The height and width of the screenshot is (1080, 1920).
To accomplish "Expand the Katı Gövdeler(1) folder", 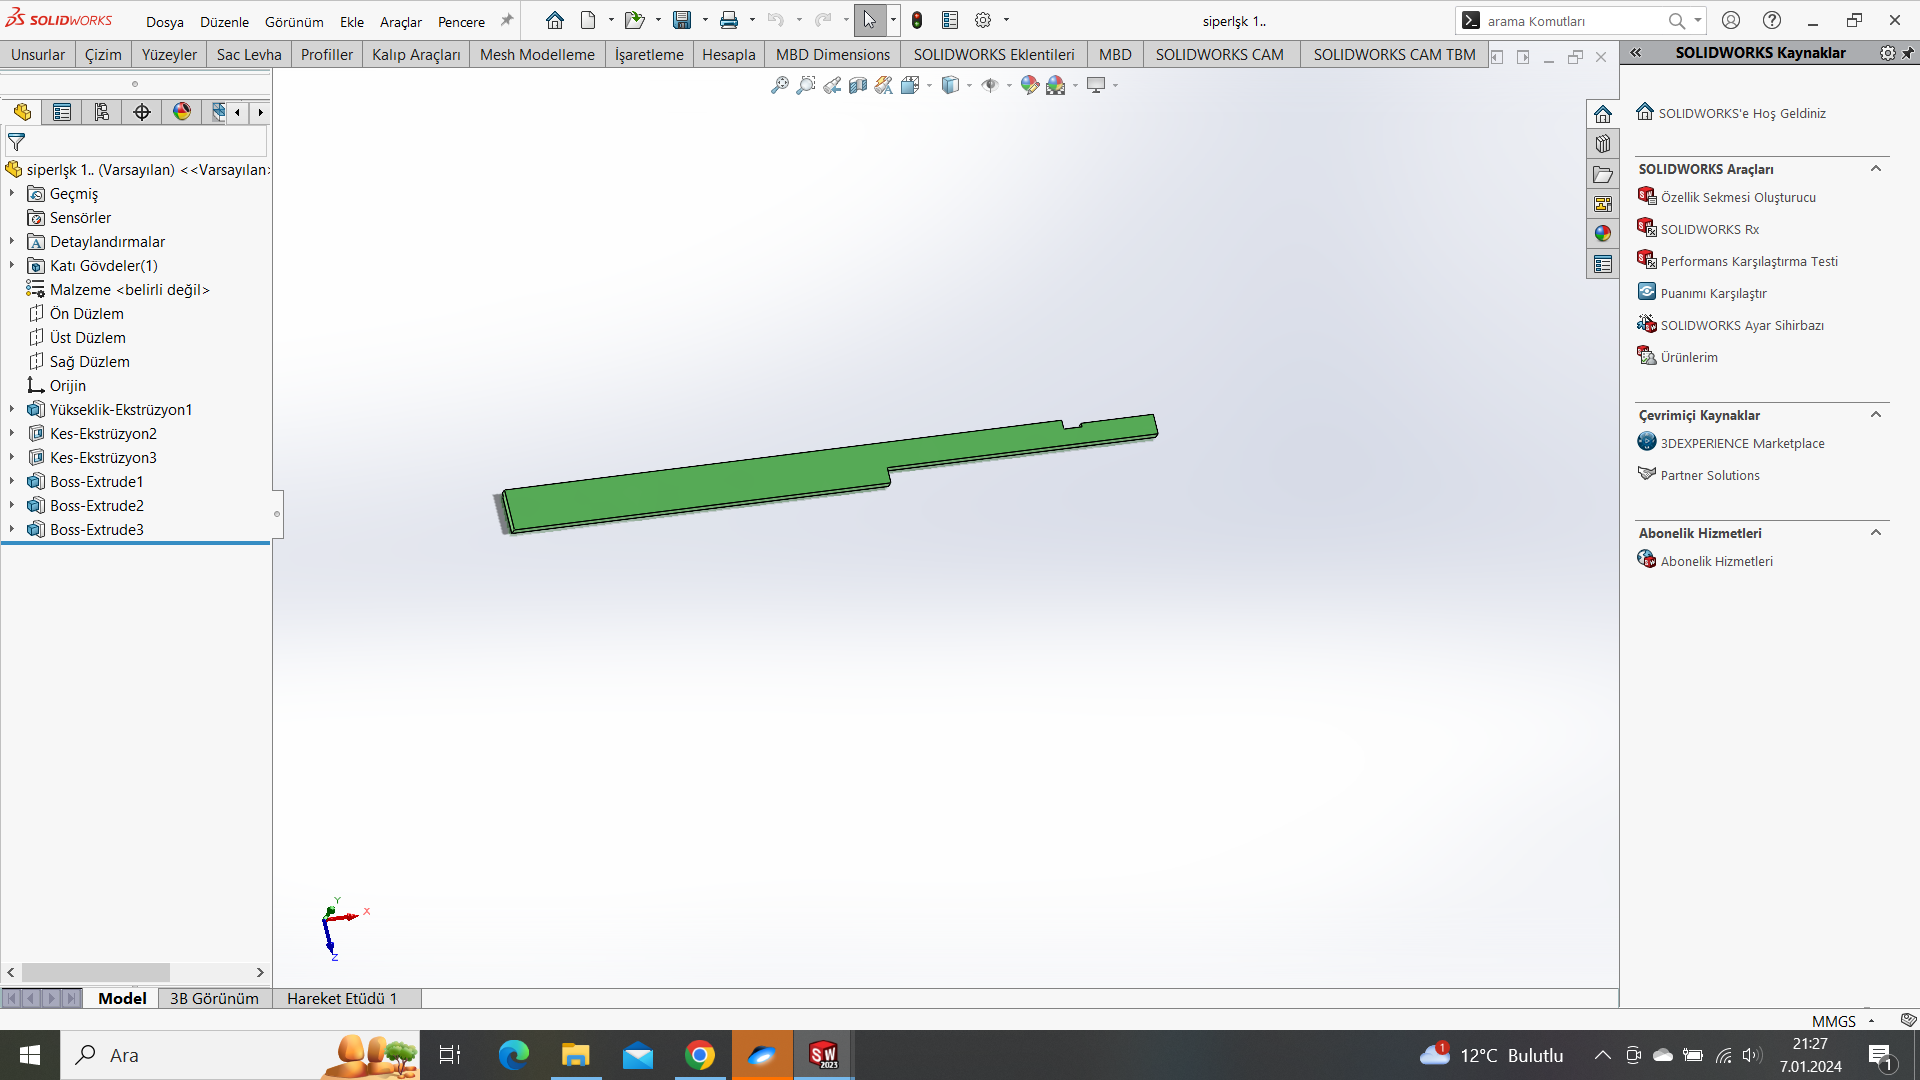I will coord(12,265).
